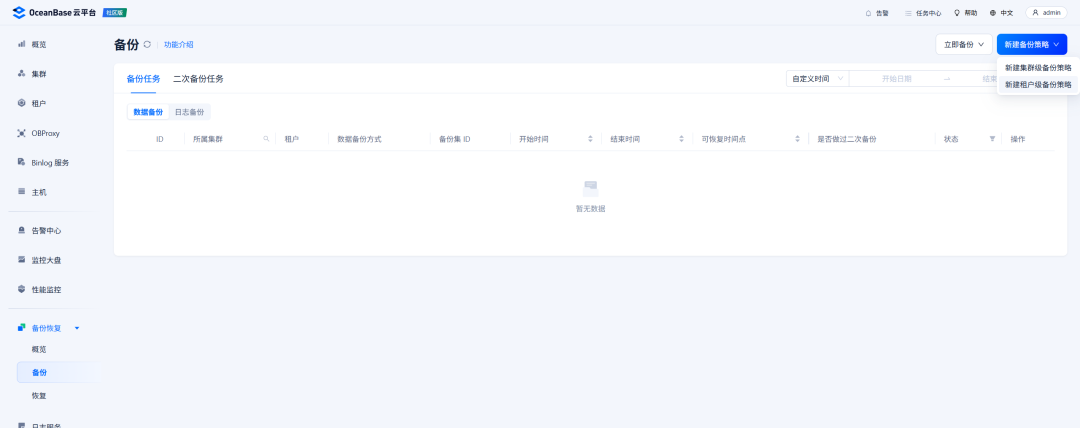Click the 数据备份方式 column header
1080x428 pixels.
pyautogui.click(x=359, y=139)
